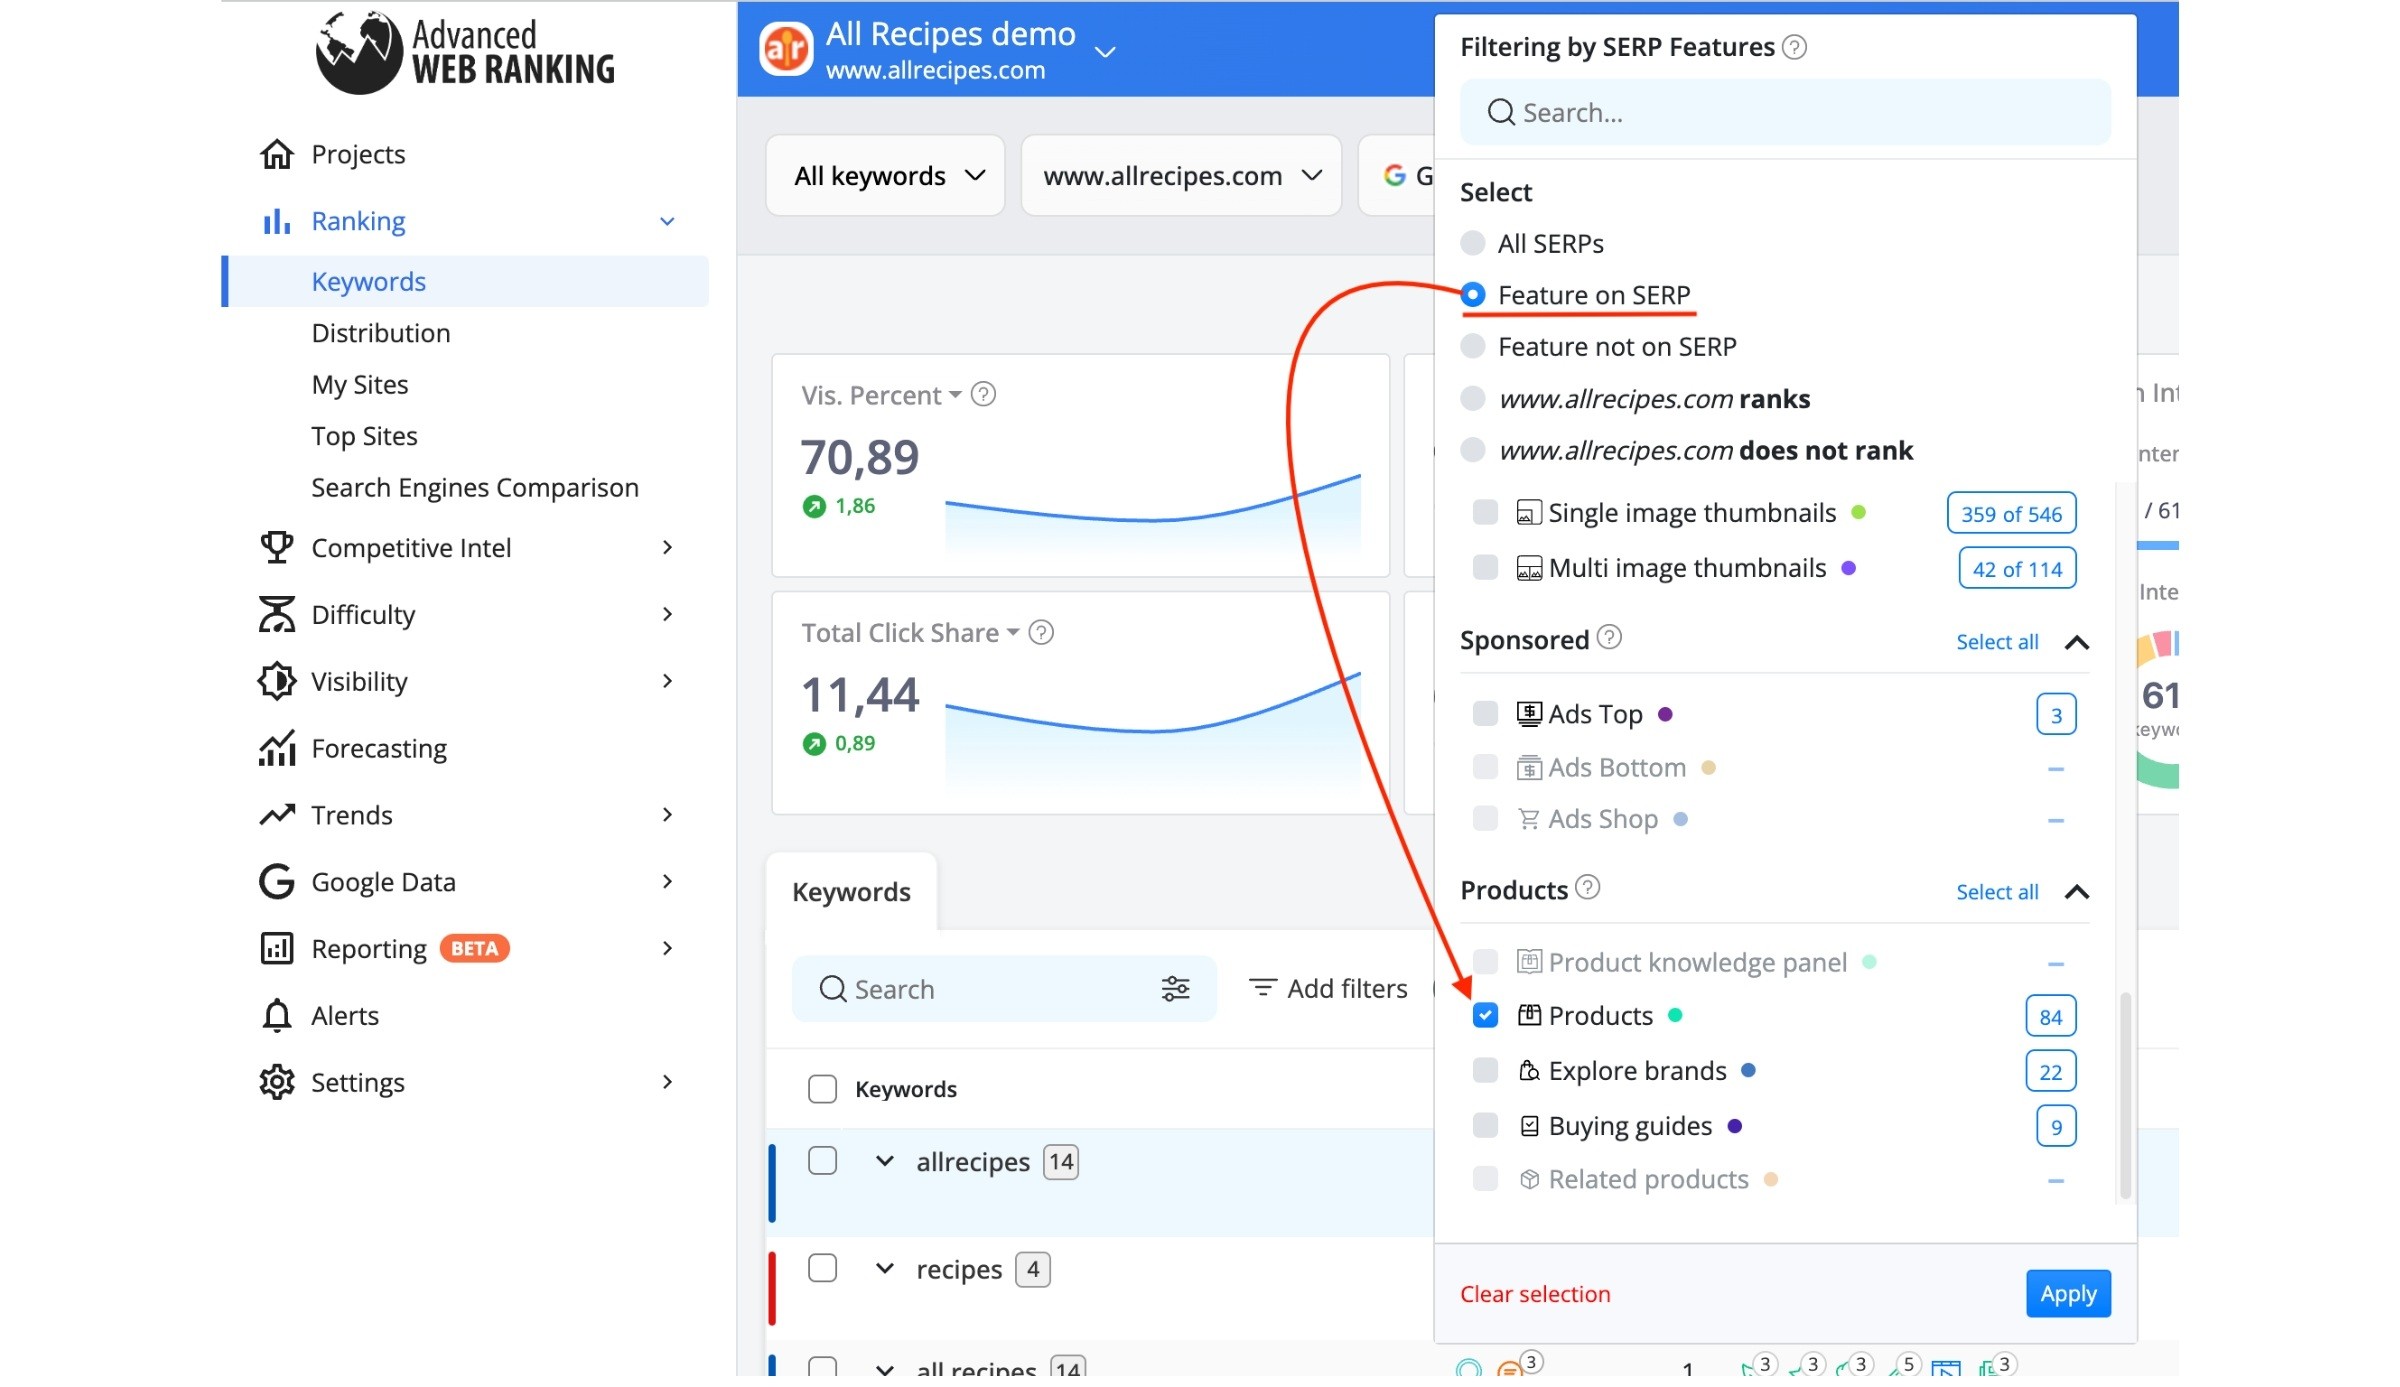The width and height of the screenshot is (2400, 1387).
Task: Click the Buying guides feature icon
Action: [1529, 1128]
